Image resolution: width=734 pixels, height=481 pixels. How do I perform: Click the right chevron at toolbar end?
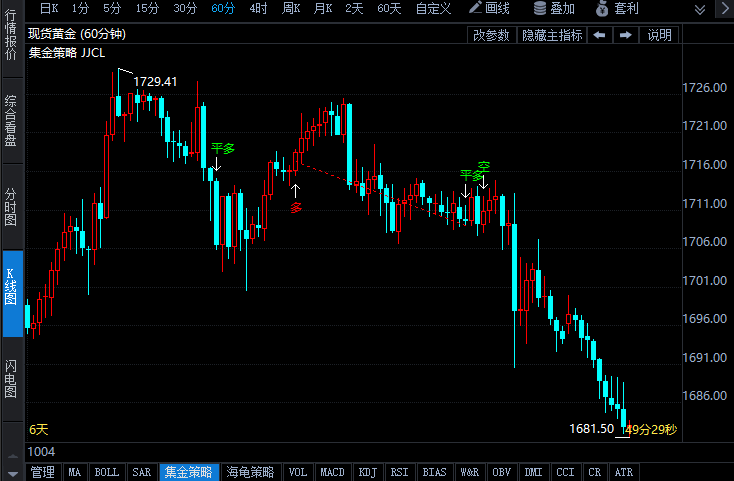(725, 8)
